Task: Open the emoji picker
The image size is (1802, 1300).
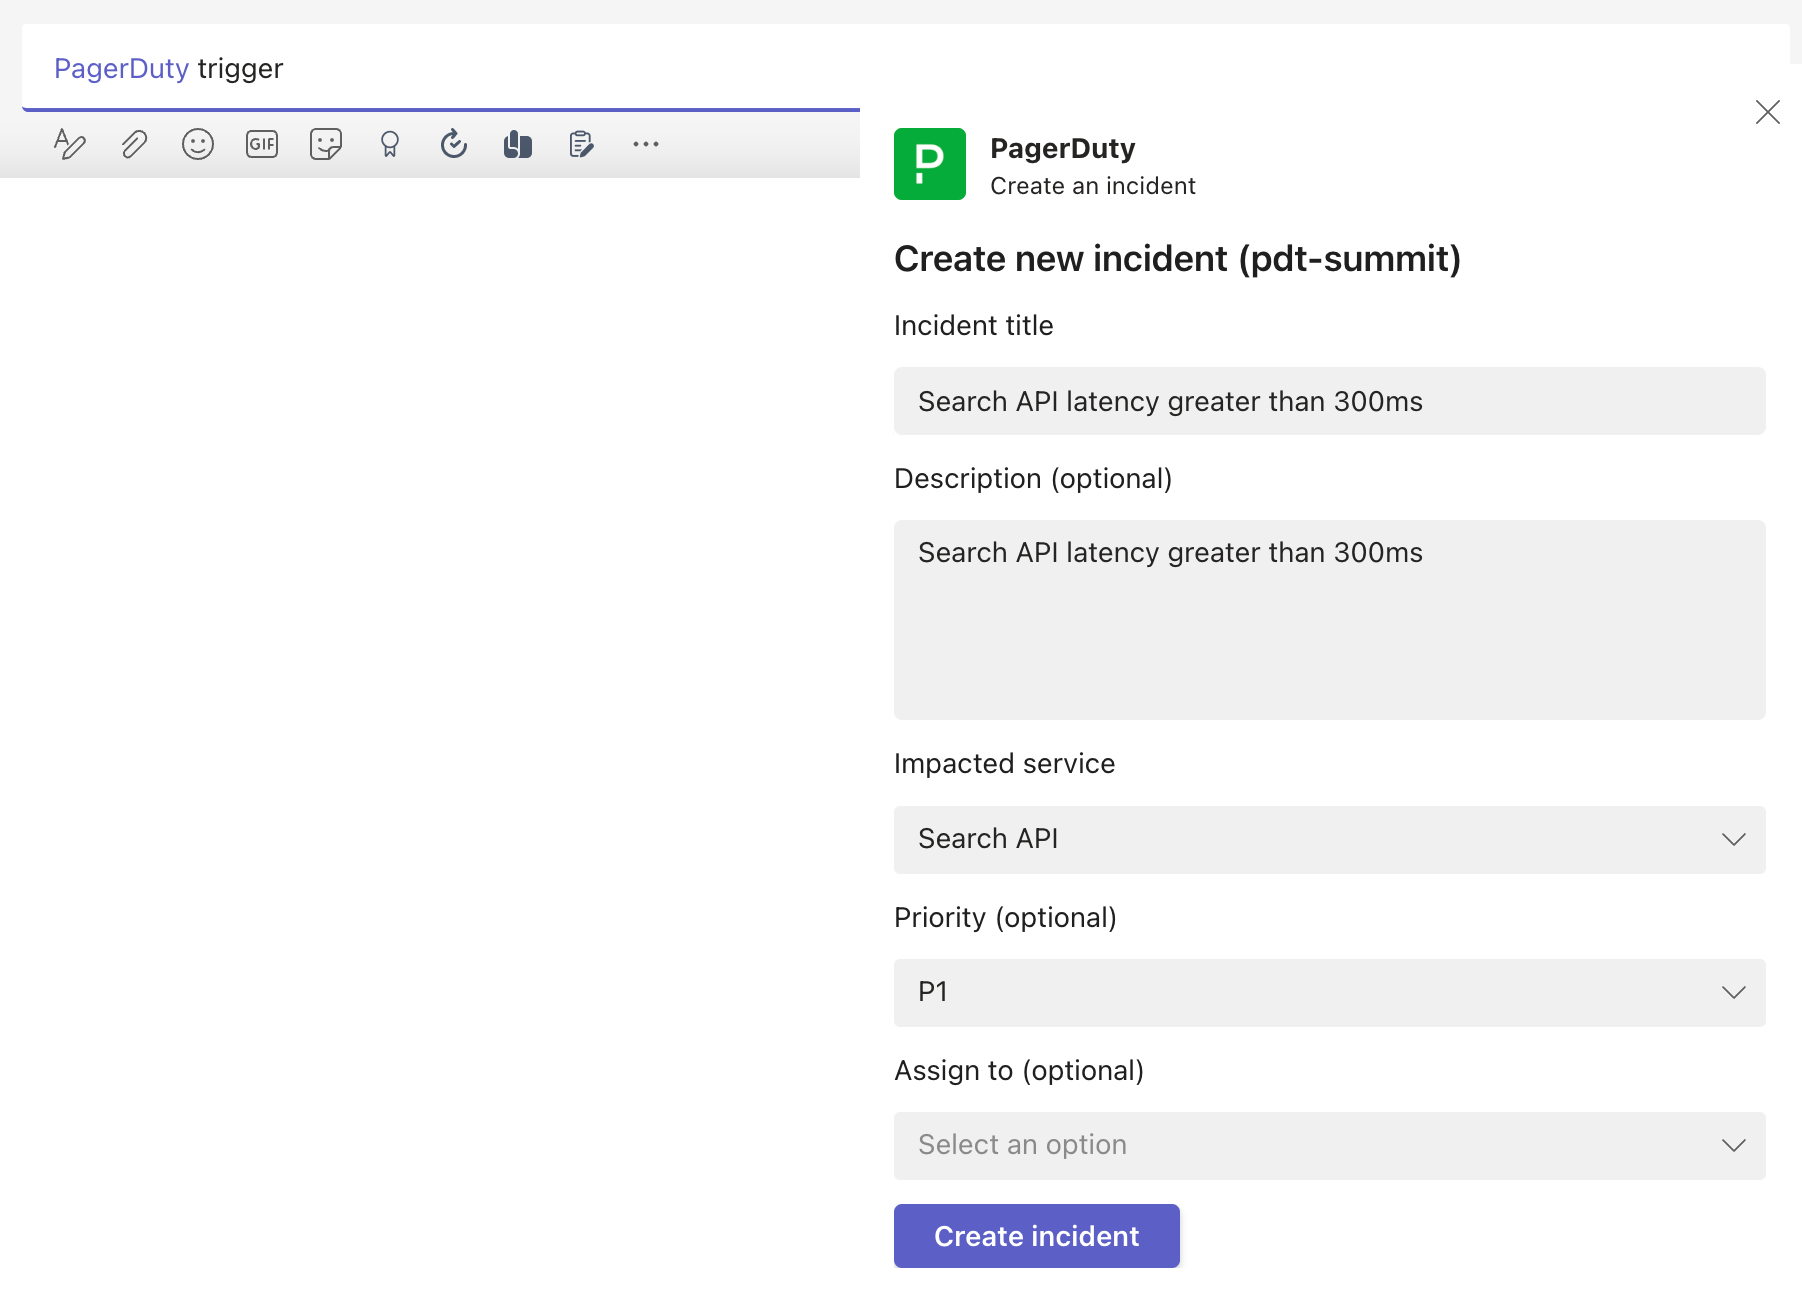Action: coord(198,144)
